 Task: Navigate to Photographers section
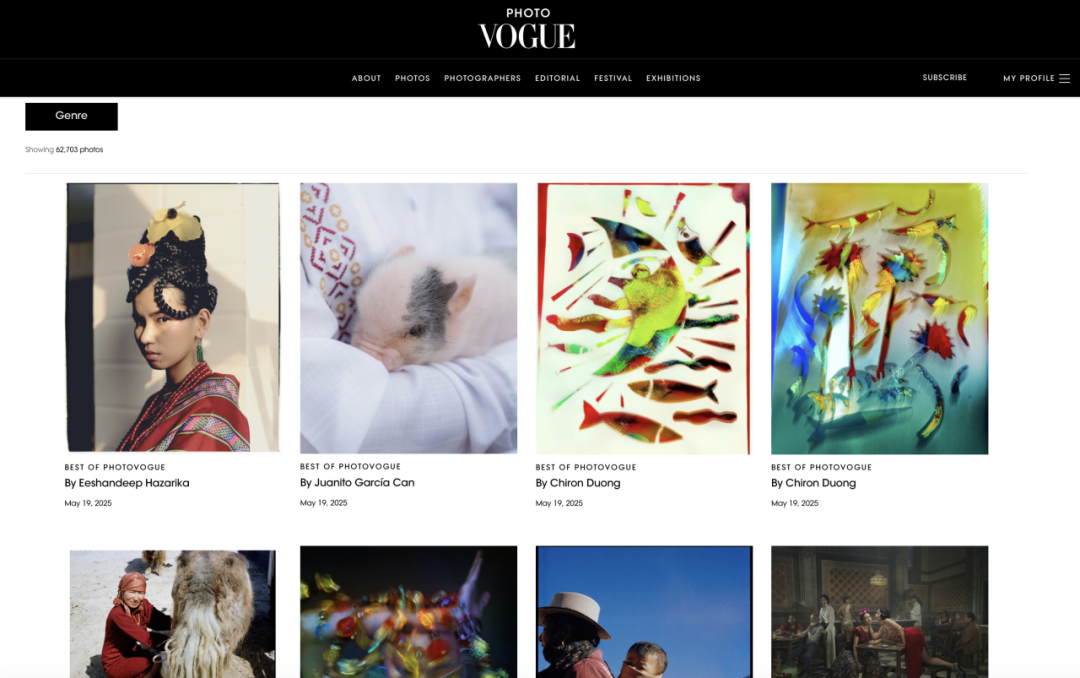[x=482, y=79]
